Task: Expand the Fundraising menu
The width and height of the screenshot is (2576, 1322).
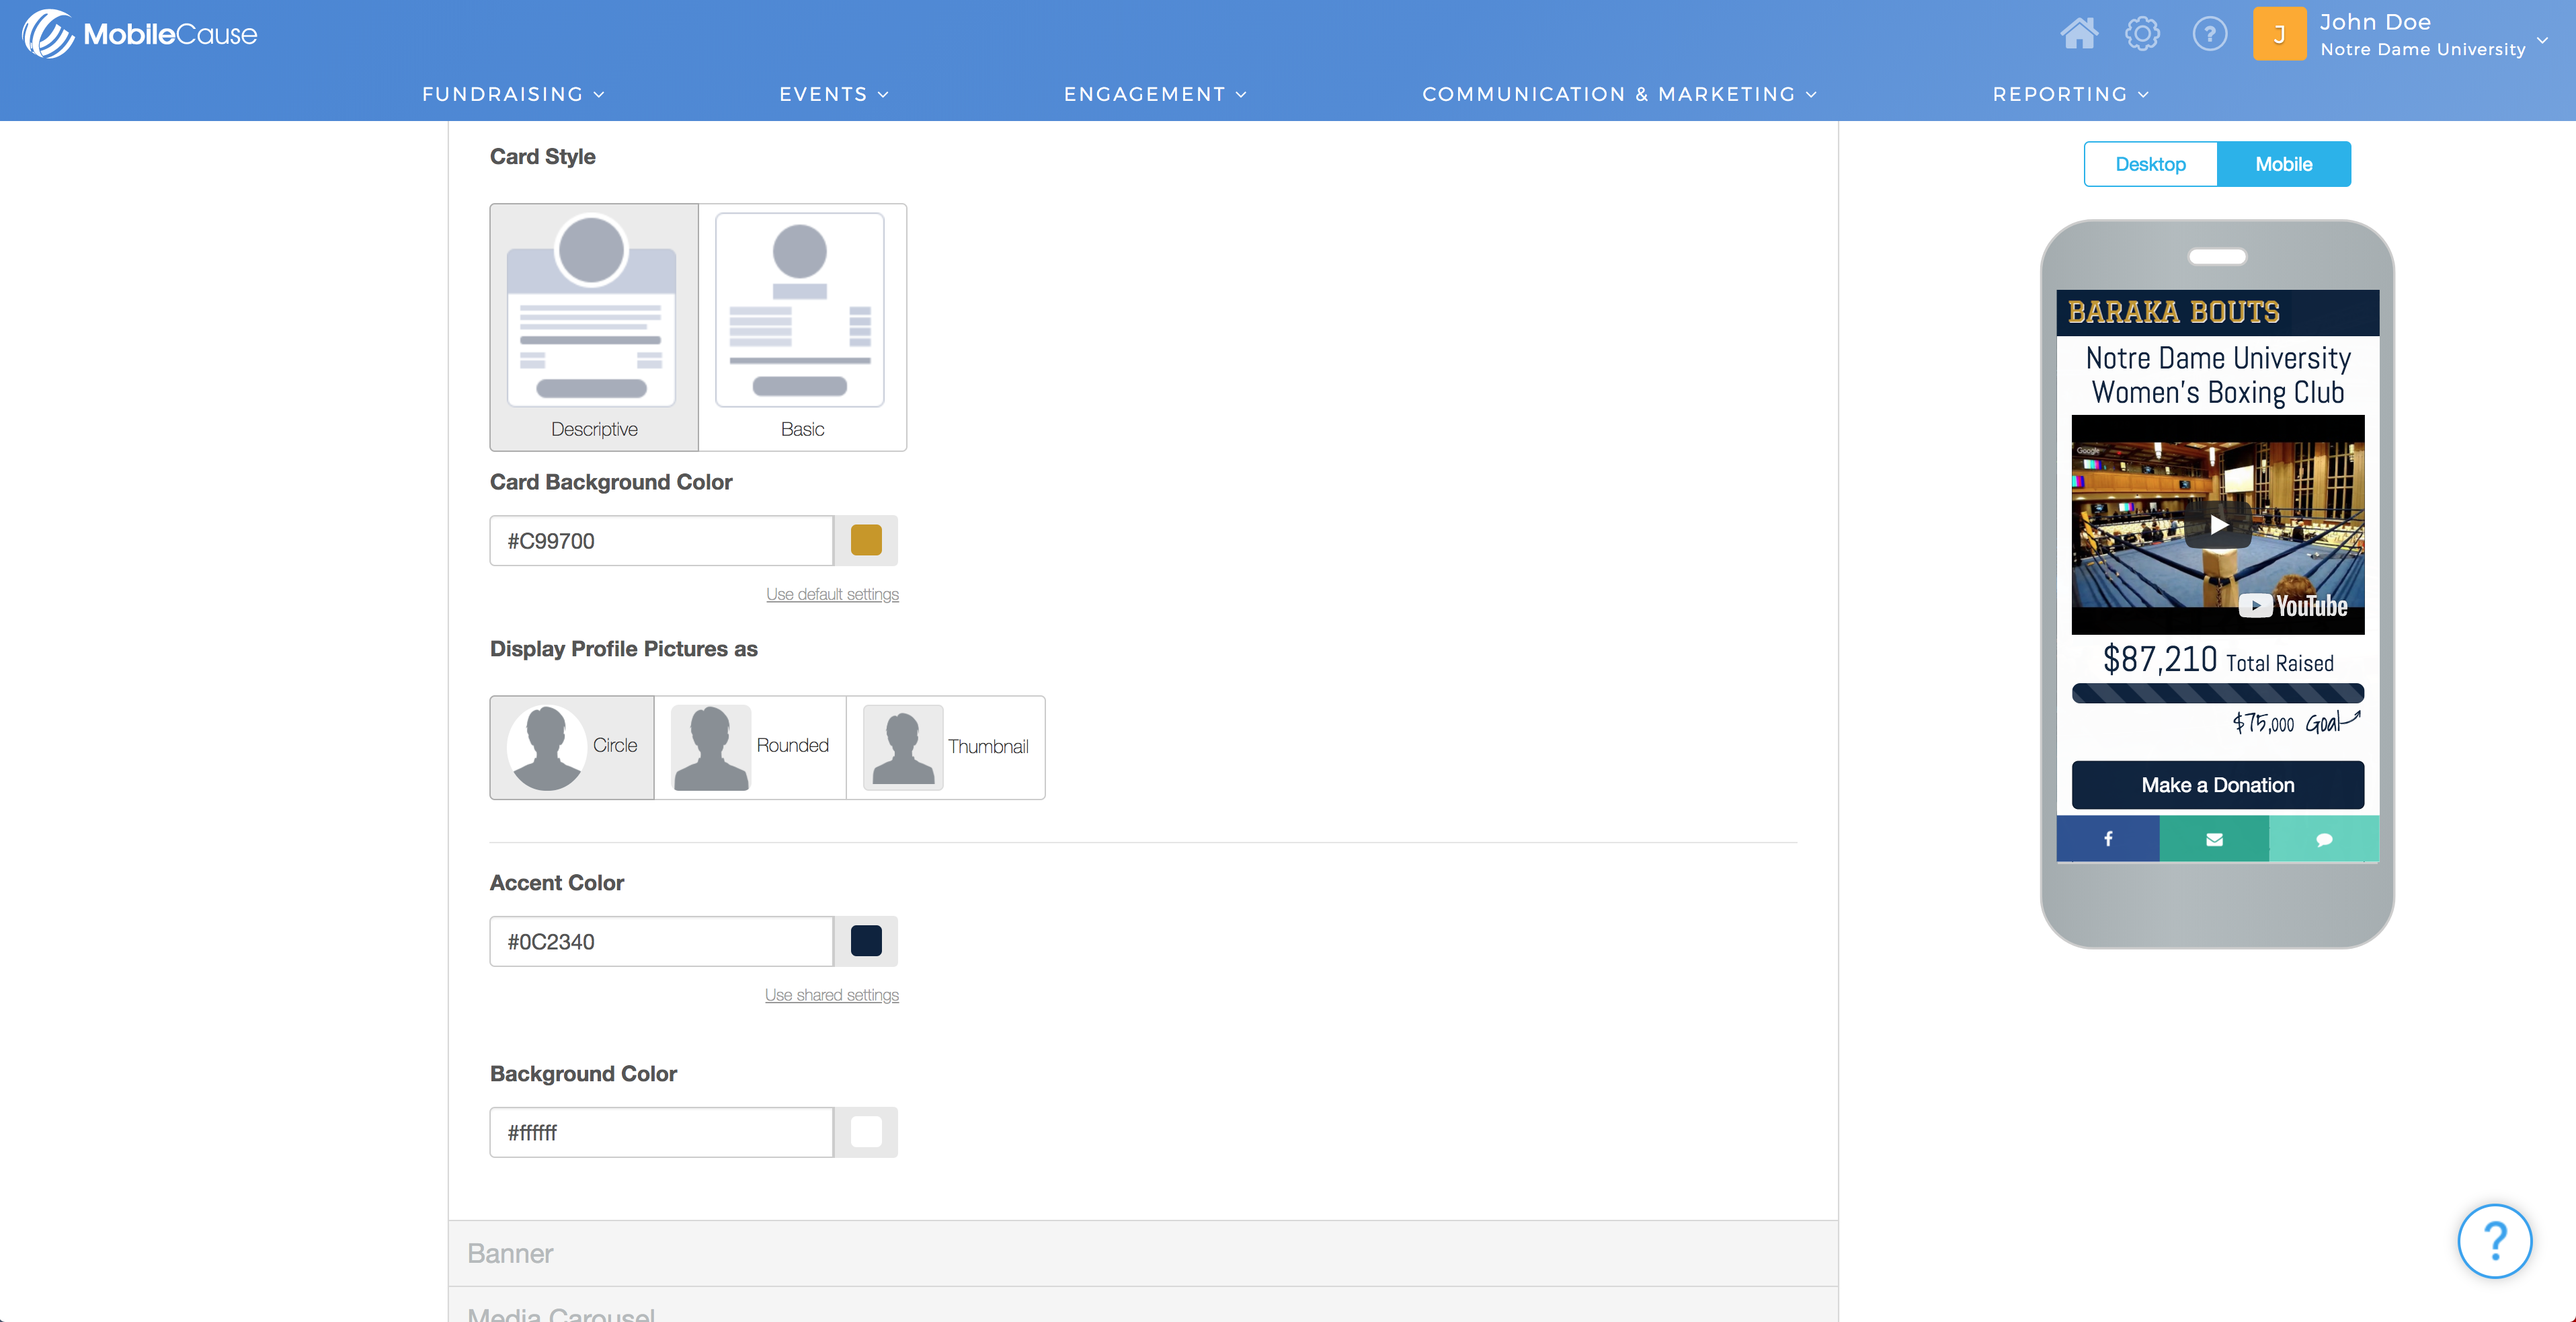Action: pos(513,94)
